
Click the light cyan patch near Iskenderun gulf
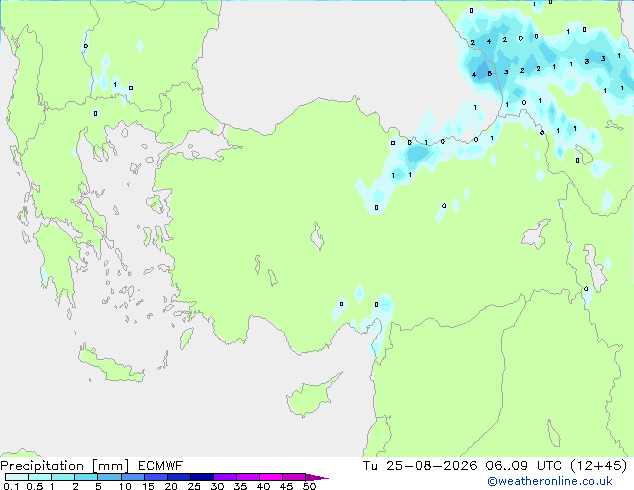point(384,303)
